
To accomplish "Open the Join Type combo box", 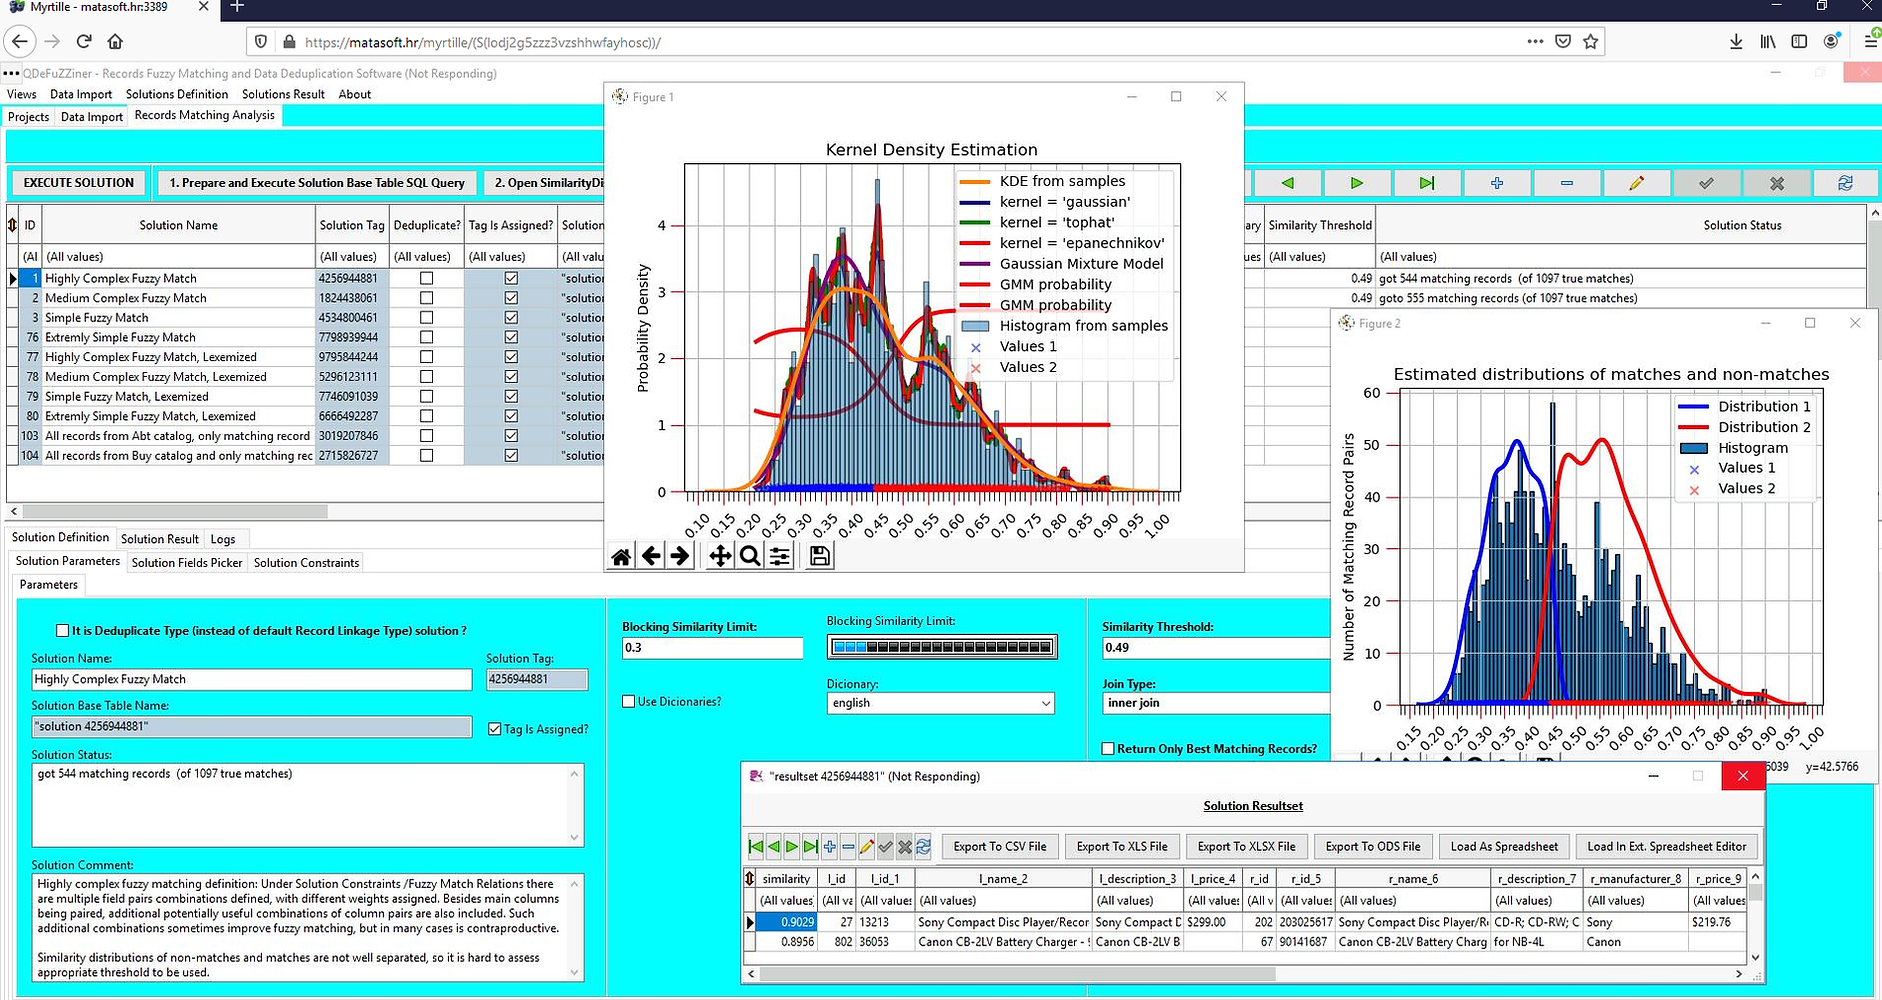I will click(x=1215, y=703).
